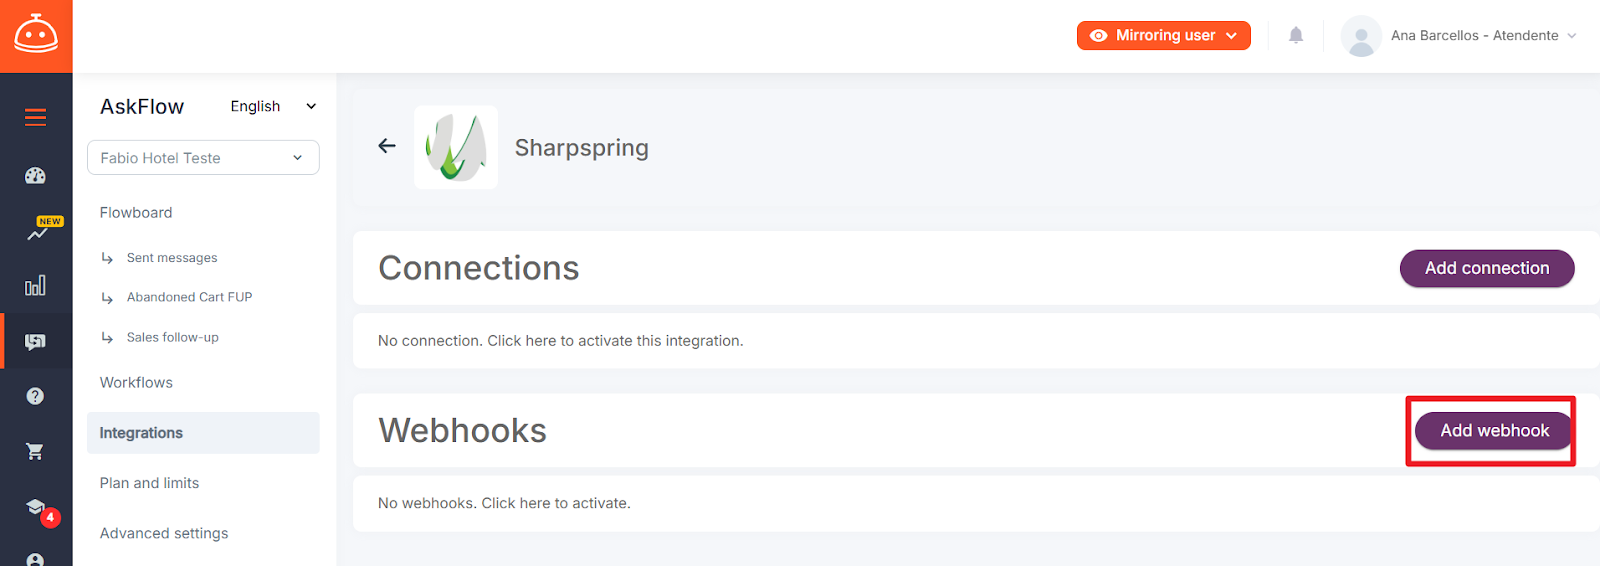Click the Add webhook button
The height and width of the screenshot is (566, 1600).
tap(1494, 431)
